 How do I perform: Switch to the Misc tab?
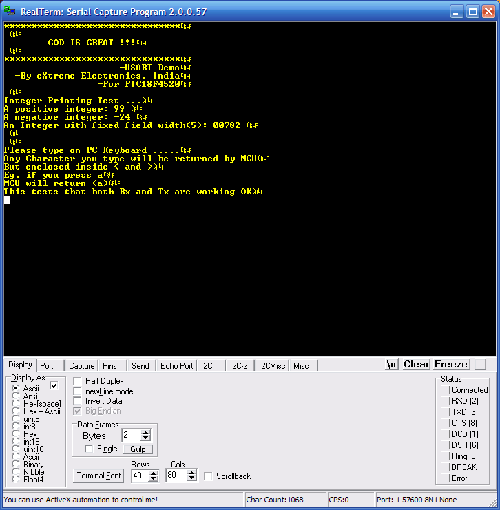tap(303, 366)
